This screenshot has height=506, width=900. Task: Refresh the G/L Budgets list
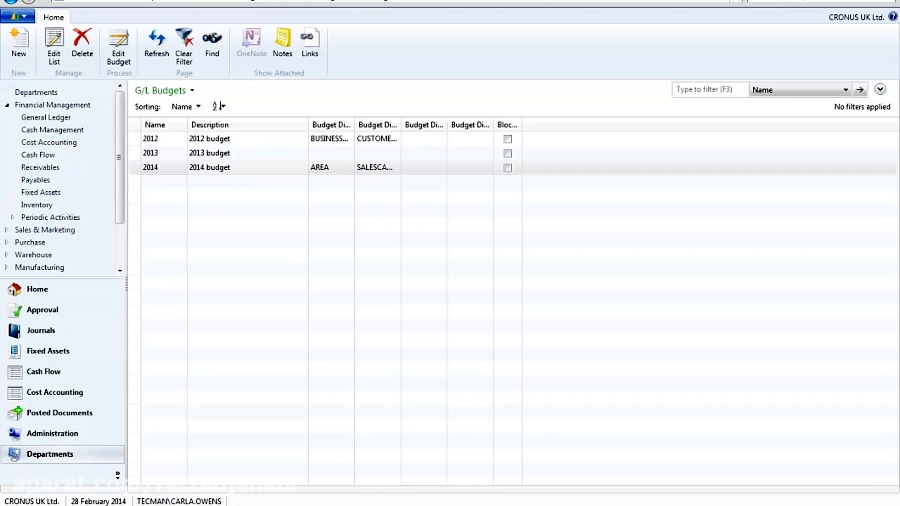157,43
